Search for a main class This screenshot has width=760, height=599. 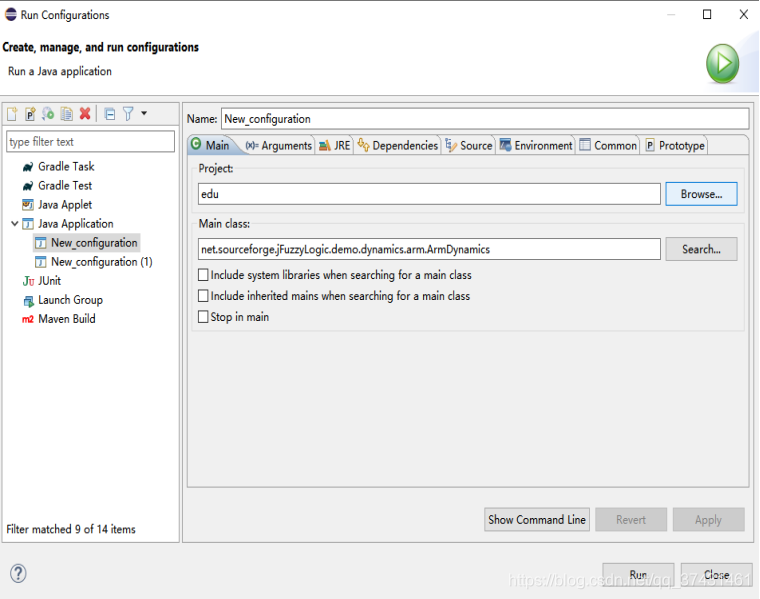point(701,249)
